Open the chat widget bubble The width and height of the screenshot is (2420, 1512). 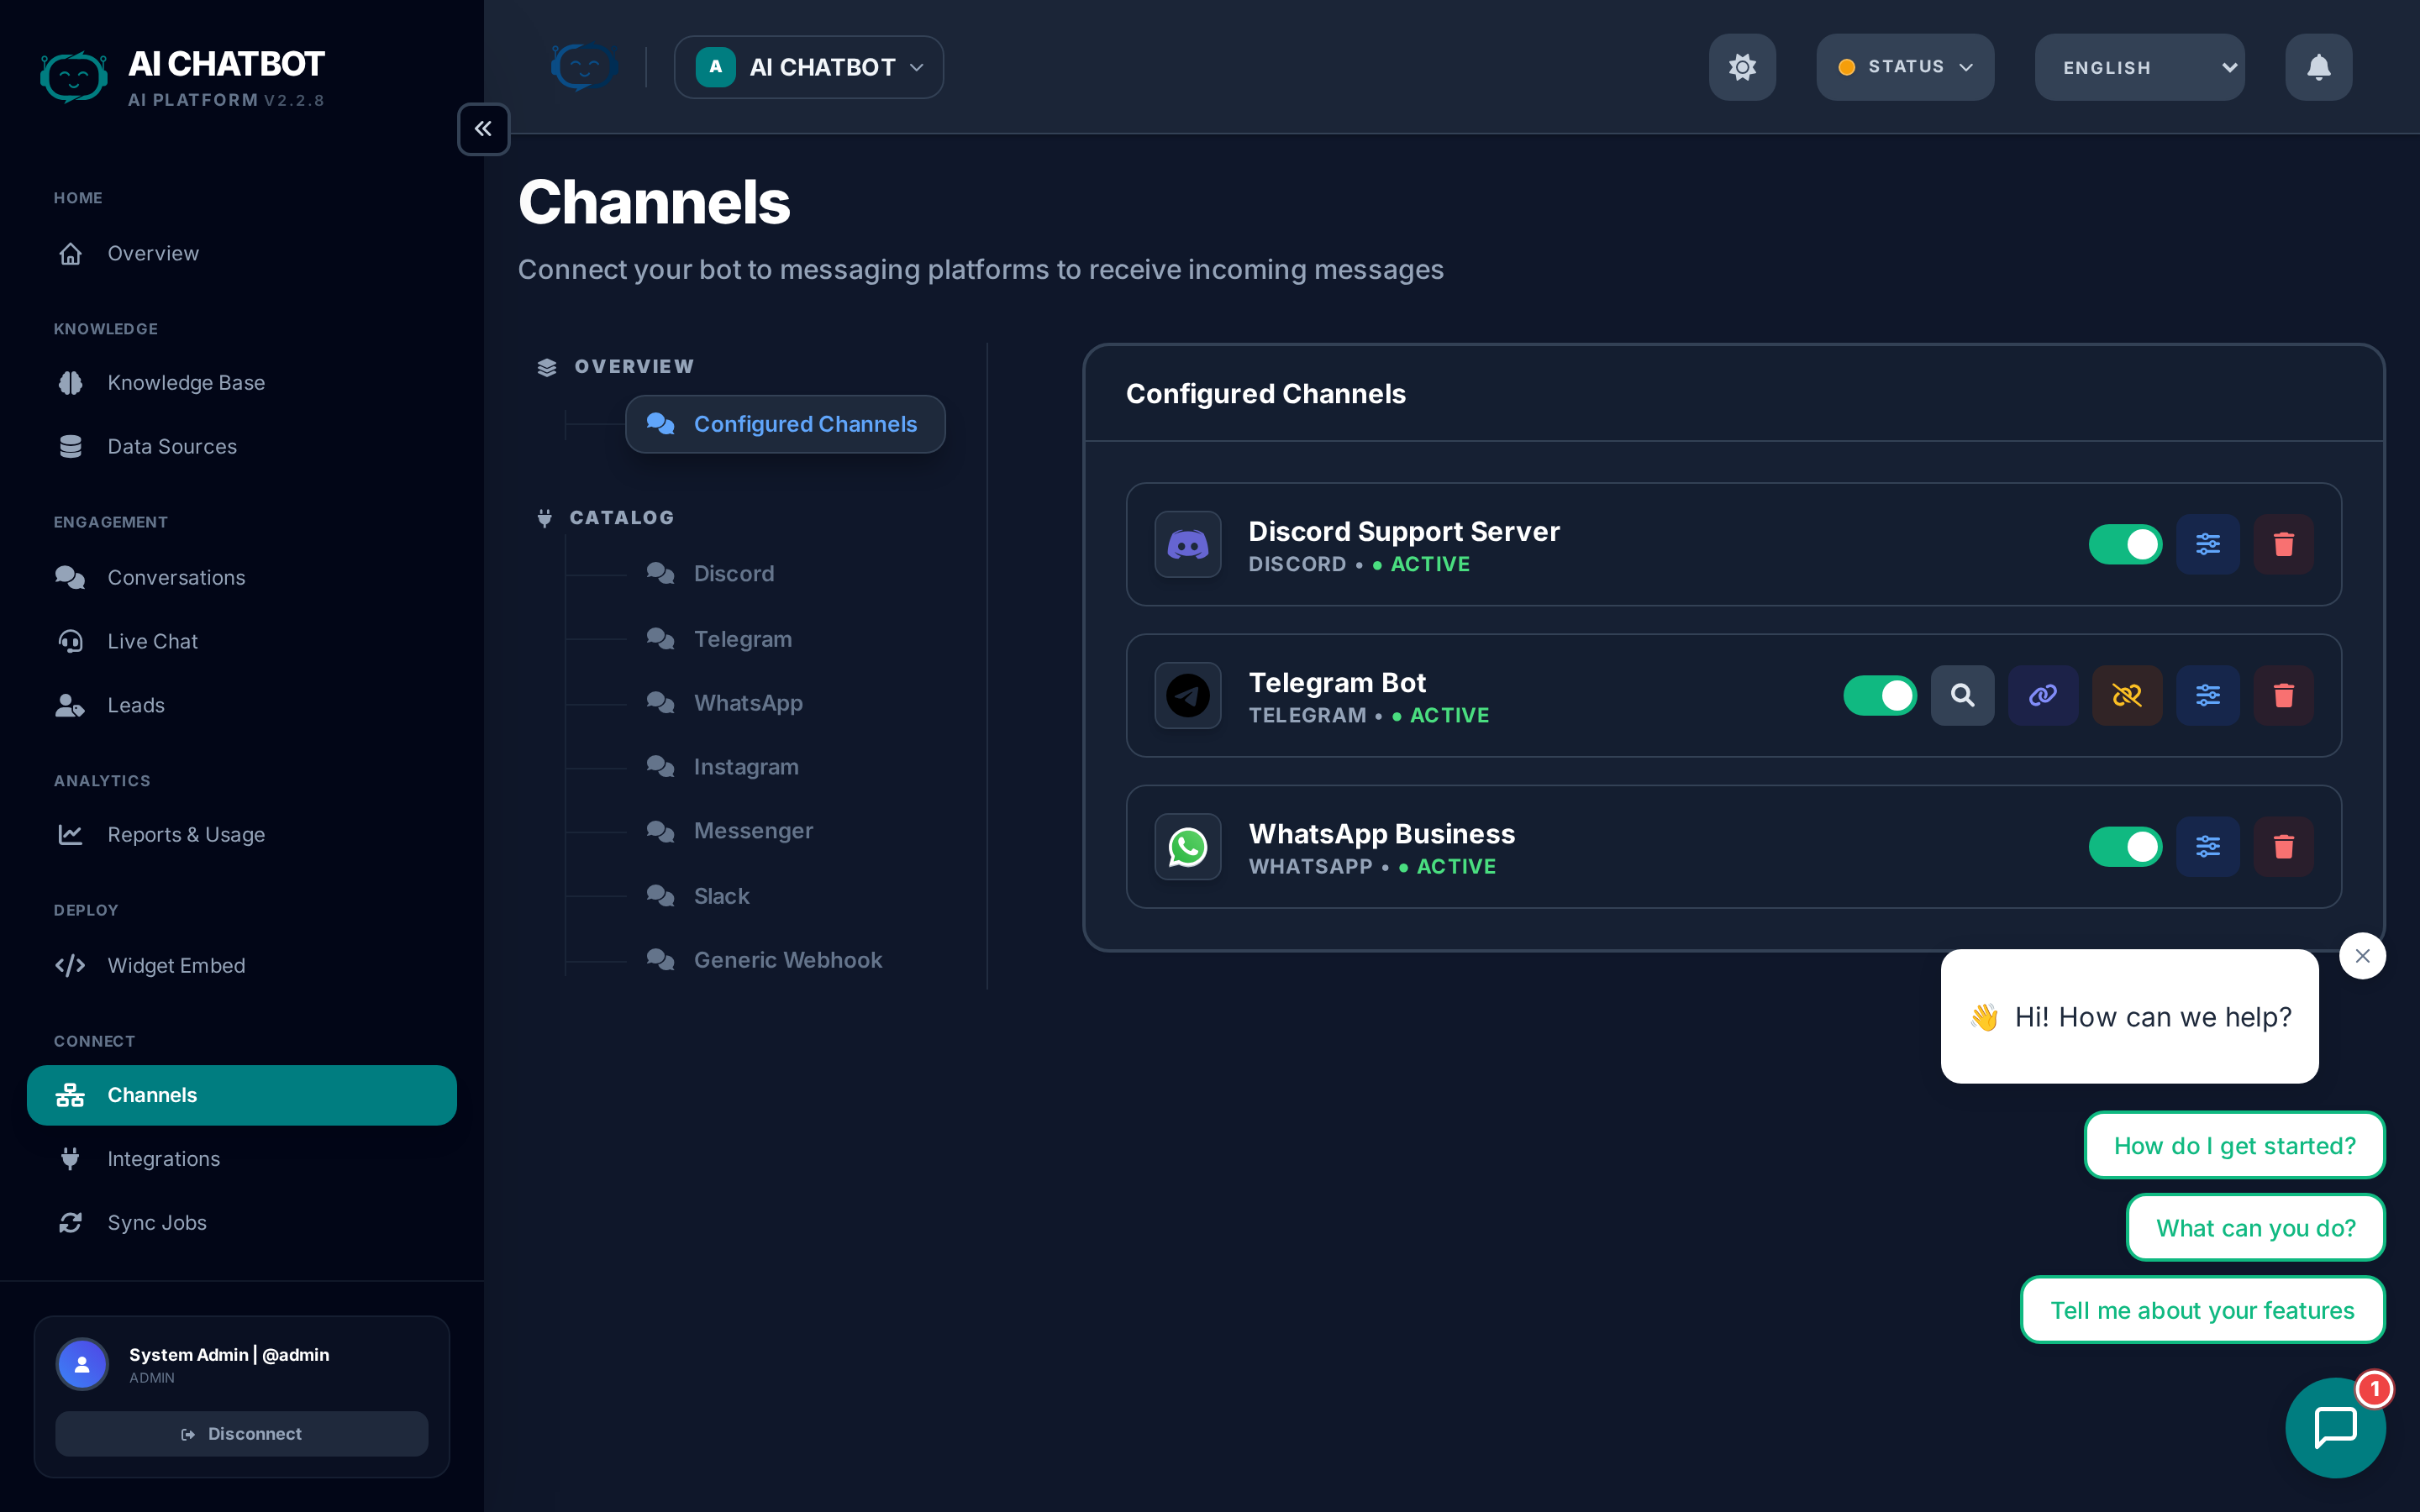(x=2335, y=1426)
